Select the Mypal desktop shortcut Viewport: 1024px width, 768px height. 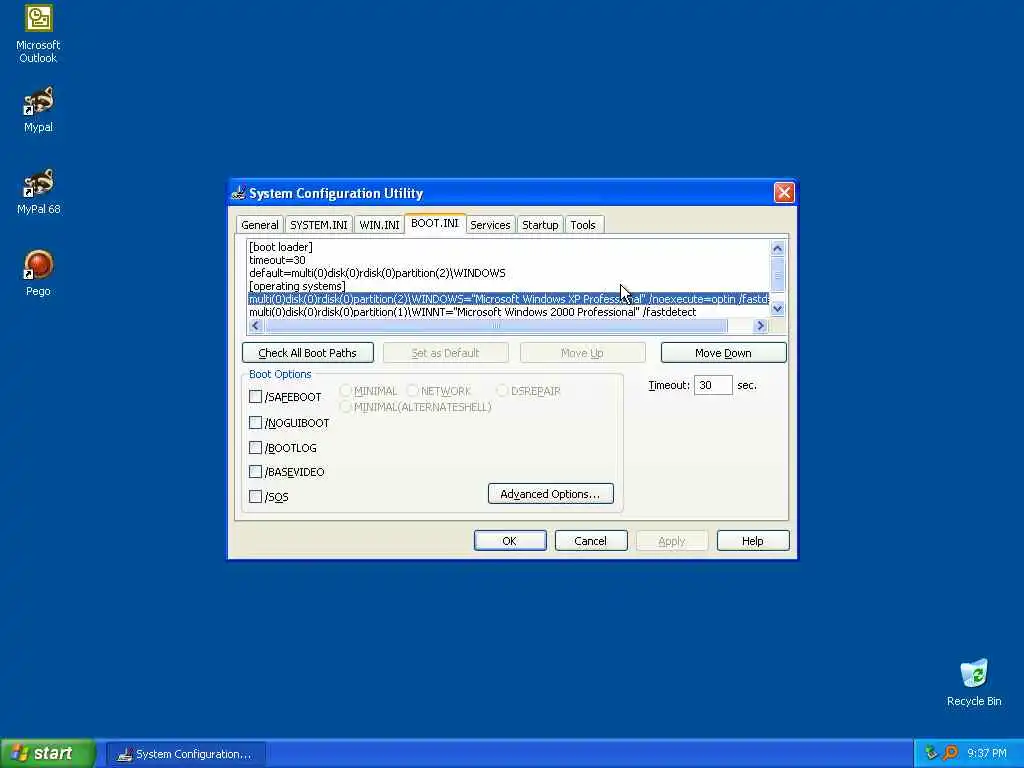(x=39, y=110)
